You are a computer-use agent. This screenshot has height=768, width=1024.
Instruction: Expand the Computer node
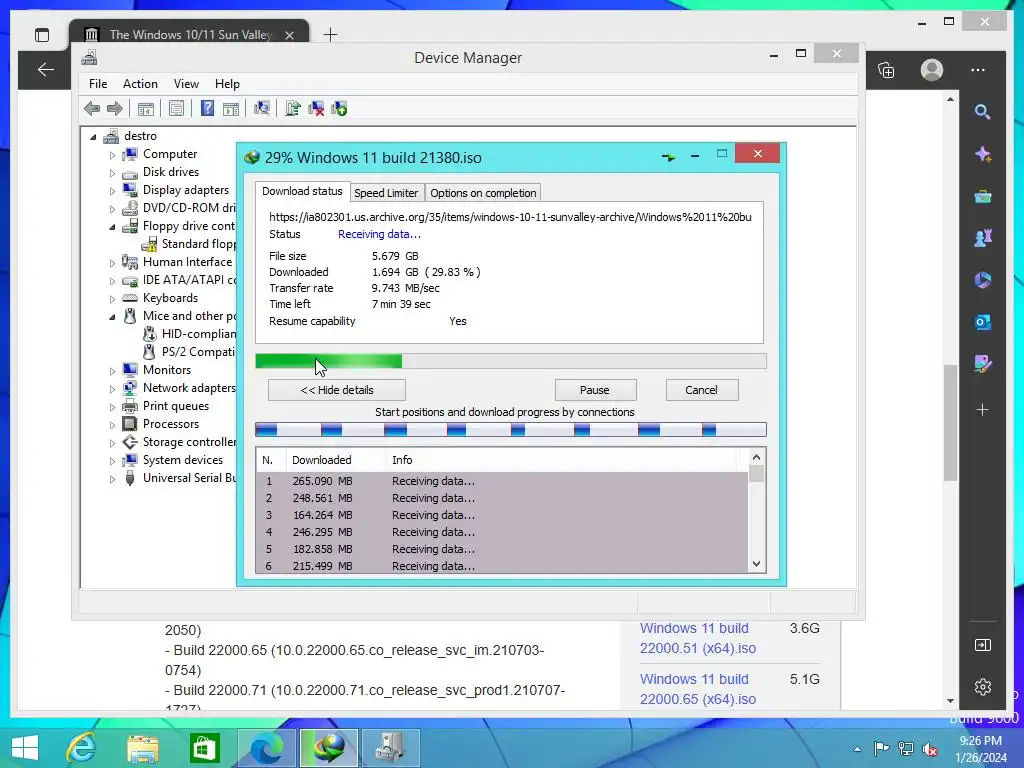tap(112, 155)
